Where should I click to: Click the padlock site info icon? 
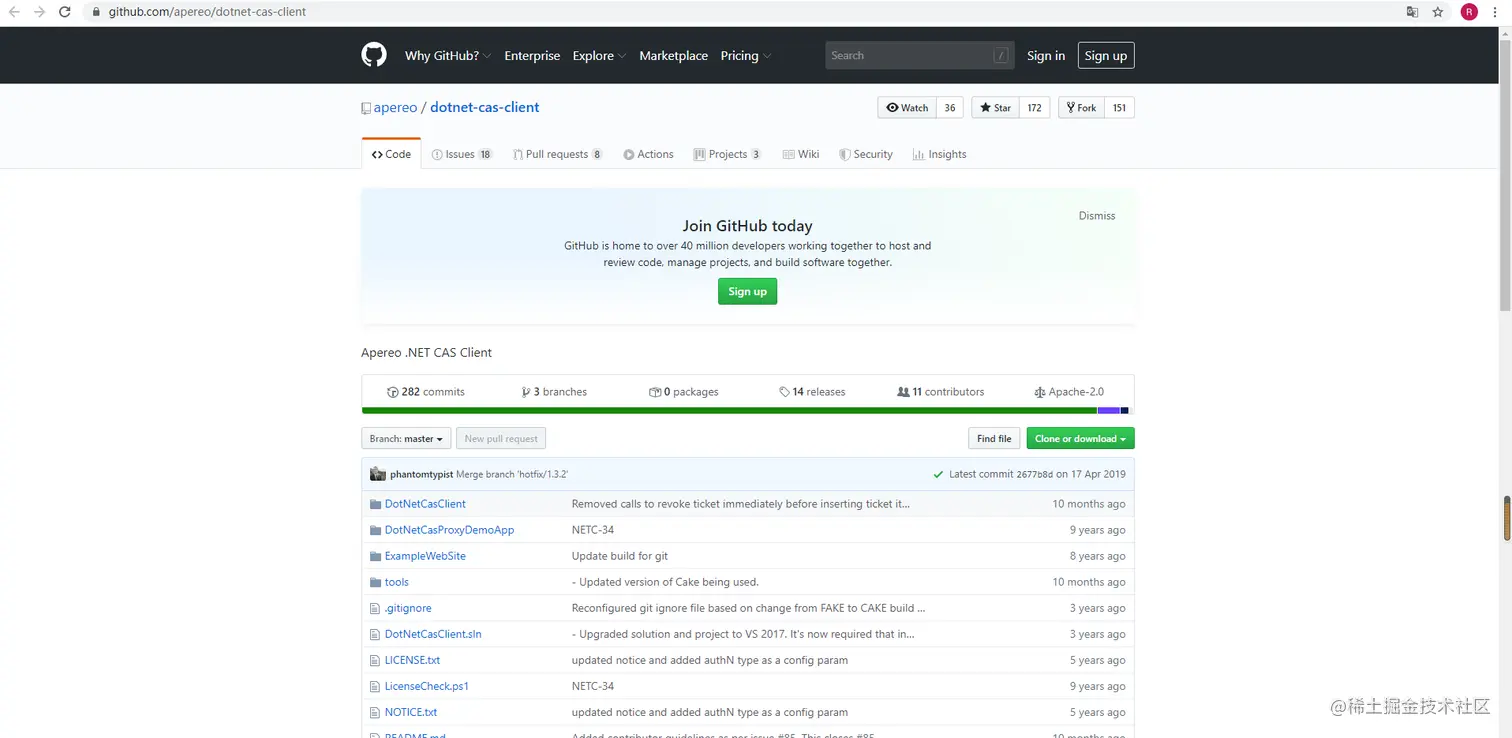(96, 12)
